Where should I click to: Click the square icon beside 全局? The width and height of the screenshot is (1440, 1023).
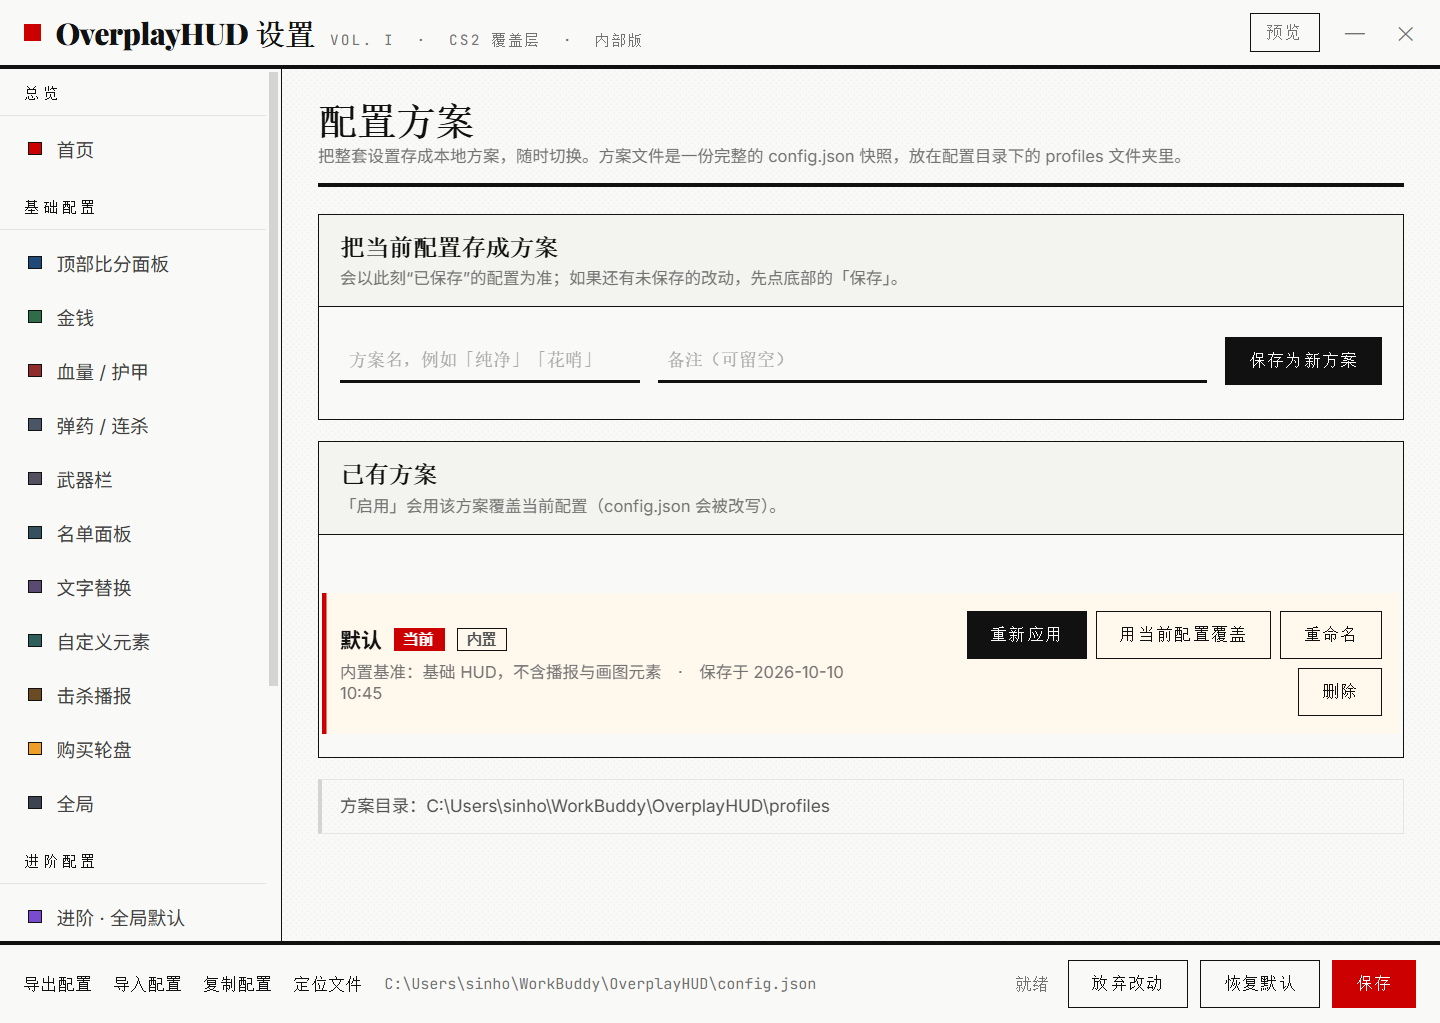35,803
